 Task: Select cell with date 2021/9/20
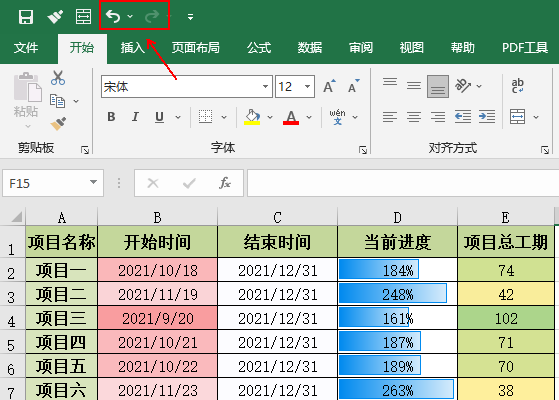tap(158, 318)
